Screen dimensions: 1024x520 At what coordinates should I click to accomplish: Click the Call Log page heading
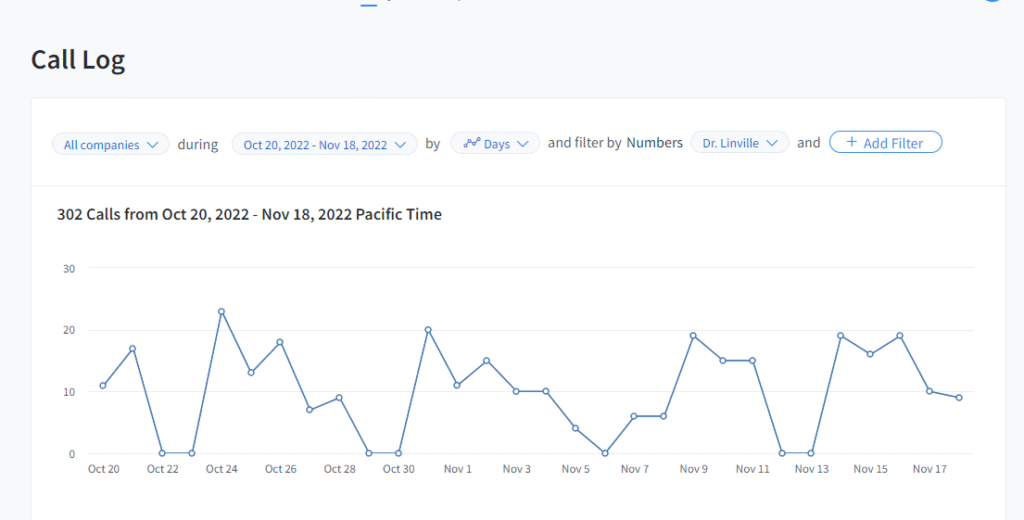click(78, 60)
